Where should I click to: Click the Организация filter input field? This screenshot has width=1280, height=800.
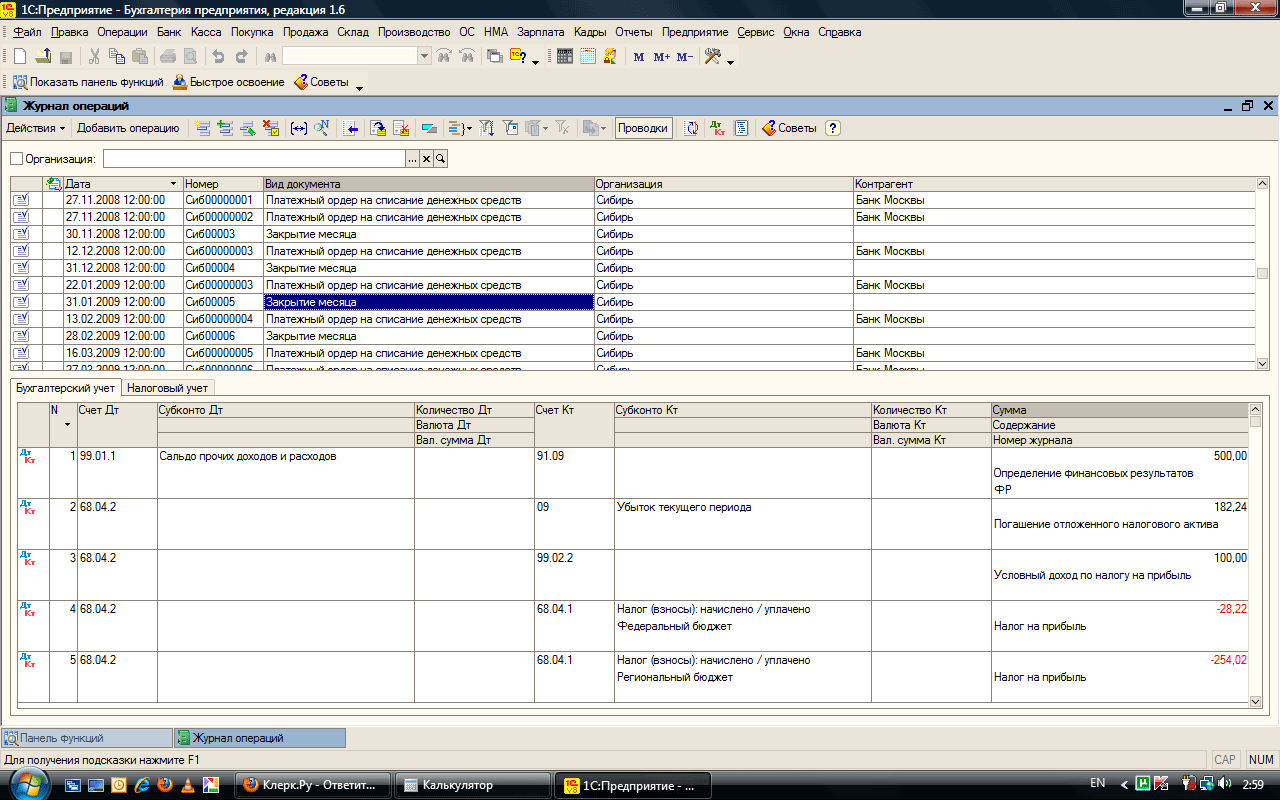(254, 159)
